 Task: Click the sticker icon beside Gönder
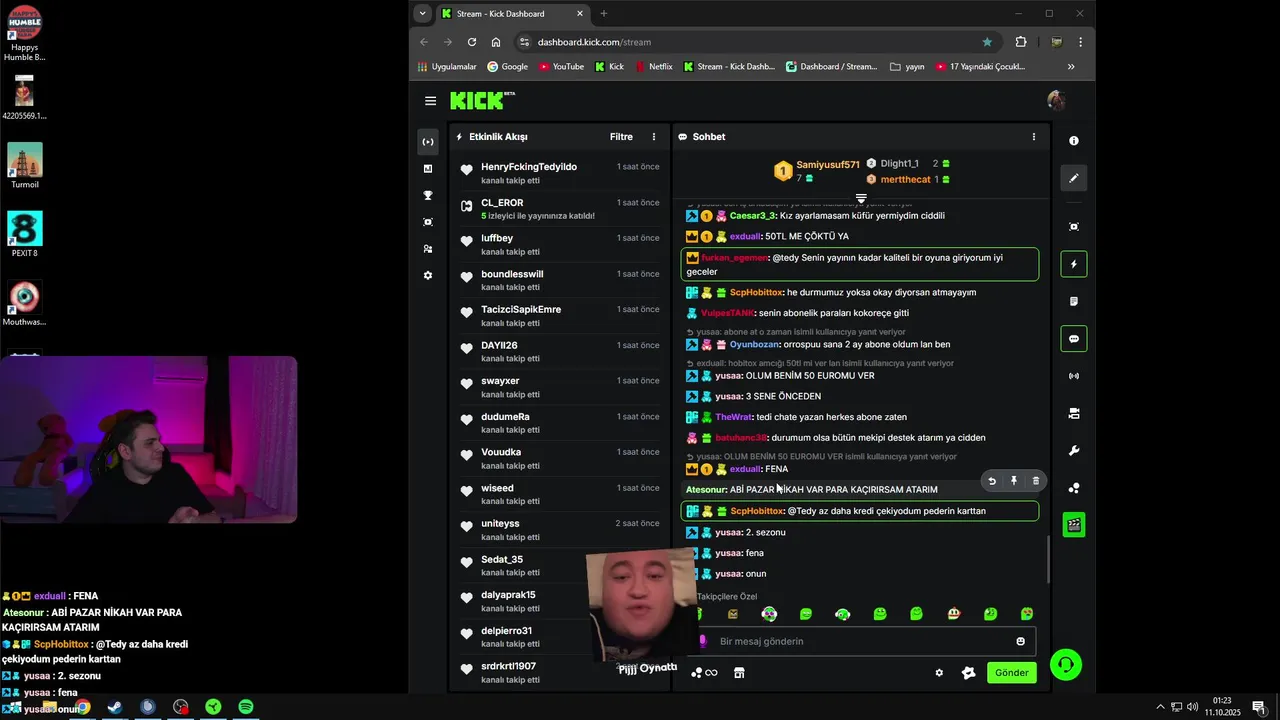coord(968,673)
